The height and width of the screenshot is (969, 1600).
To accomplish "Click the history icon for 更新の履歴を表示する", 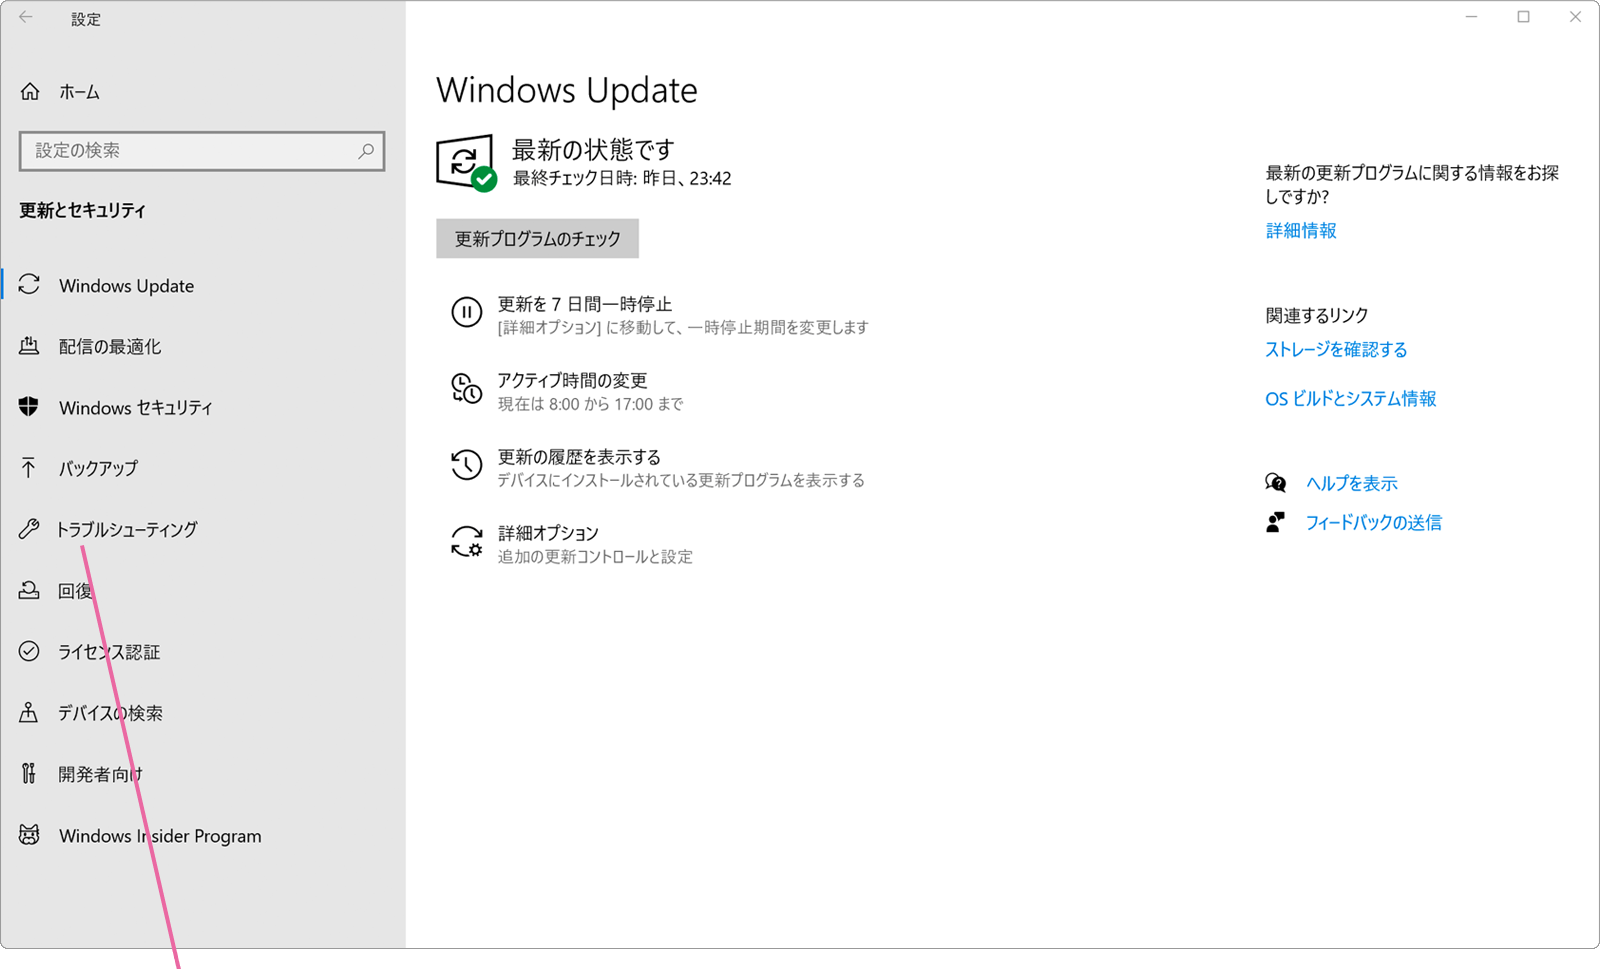I will point(466,465).
